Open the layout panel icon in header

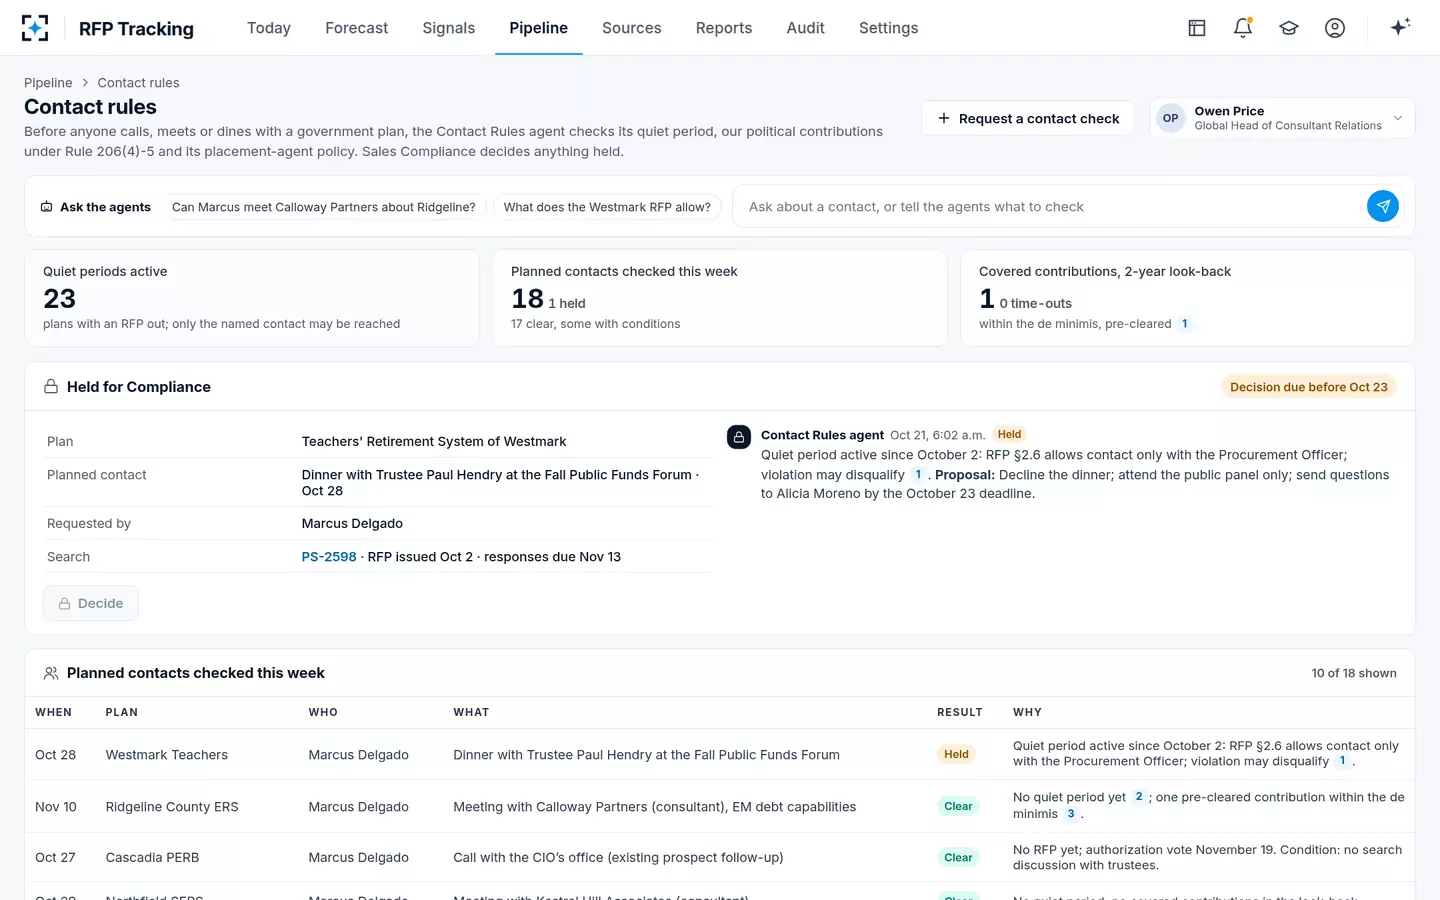click(x=1197, y=28)
